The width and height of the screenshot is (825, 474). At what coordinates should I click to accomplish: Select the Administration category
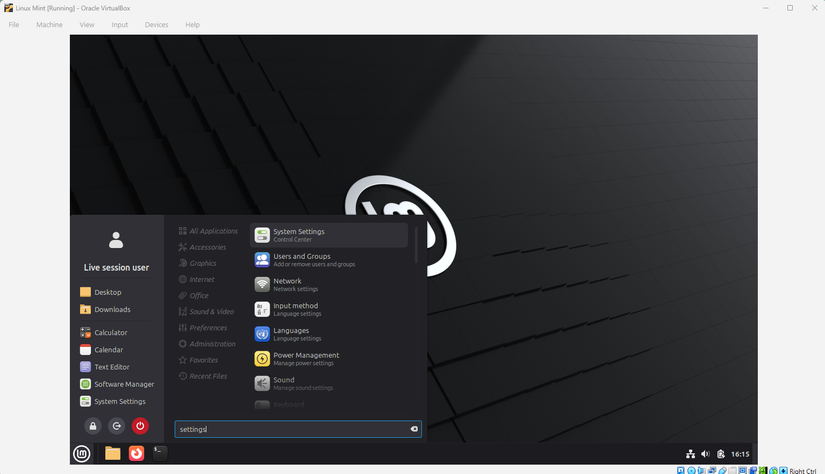coord(207,344)
